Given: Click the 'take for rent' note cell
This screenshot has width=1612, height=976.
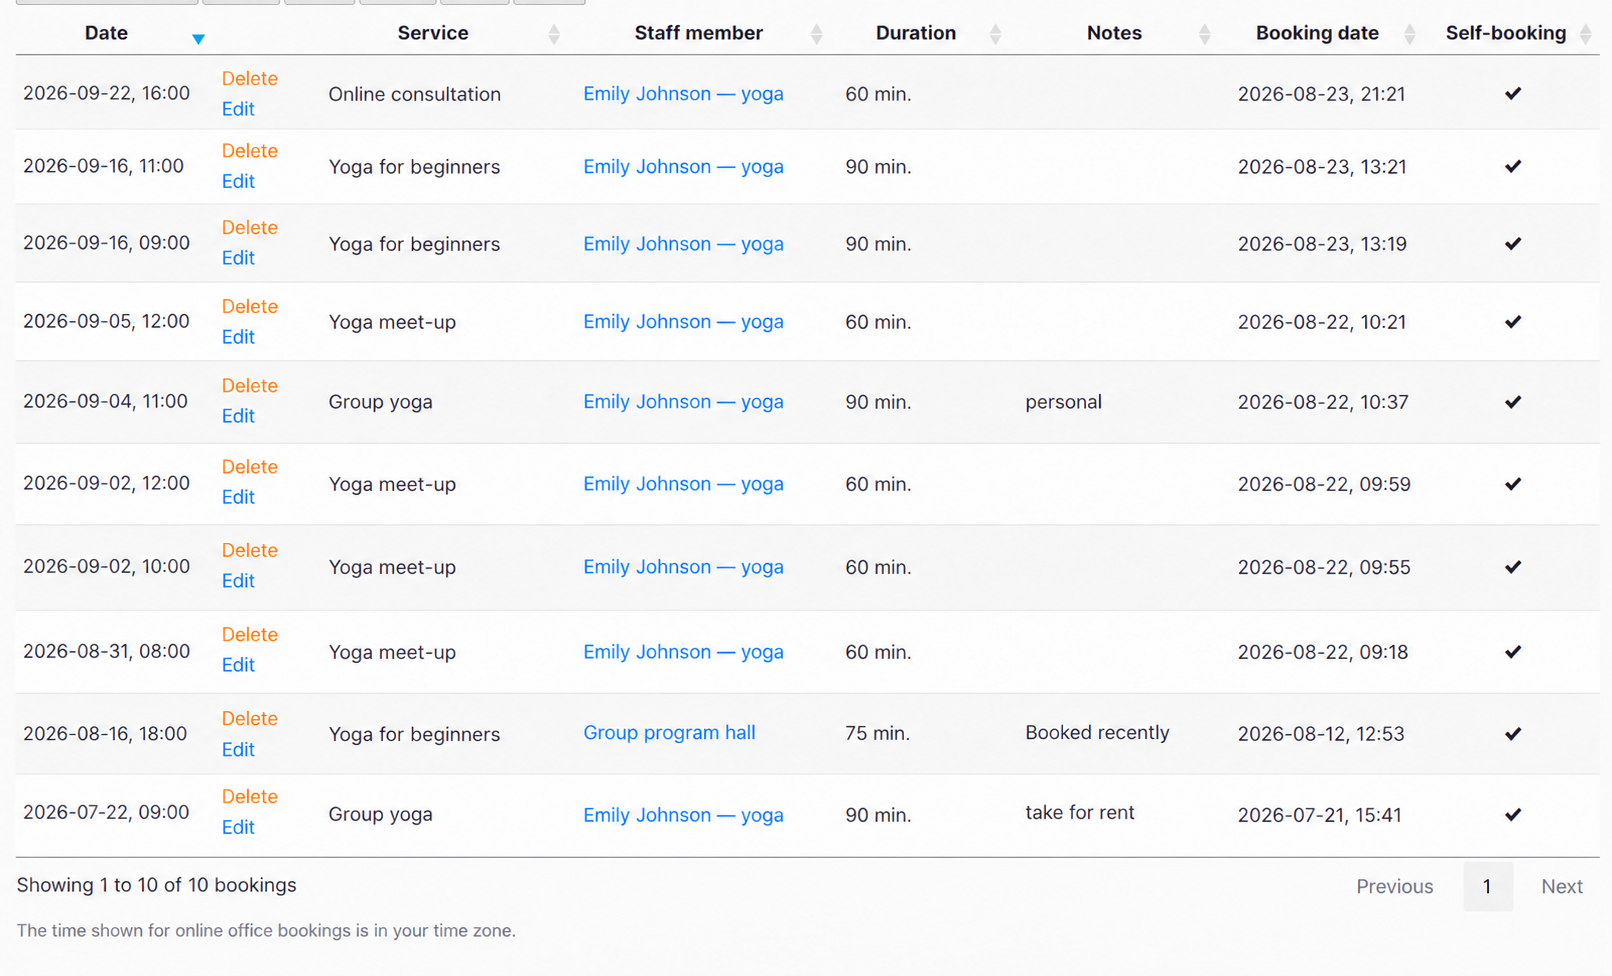Looking at the screenshot, I should pos(1079,813).
